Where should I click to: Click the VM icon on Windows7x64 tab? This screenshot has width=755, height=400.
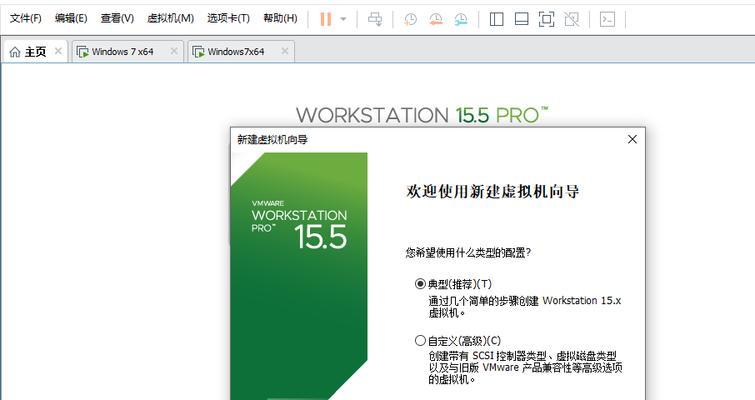coord(198,52)
